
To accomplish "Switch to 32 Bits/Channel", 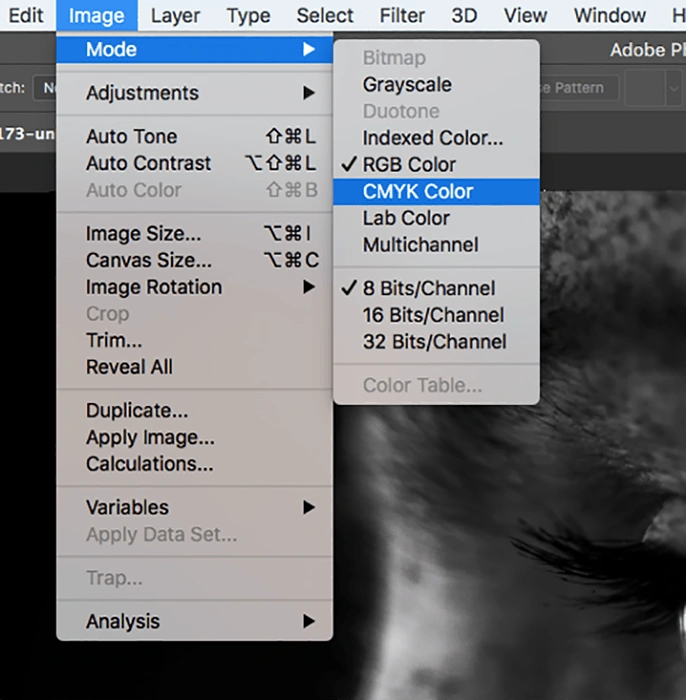I will click(x=434, y=342).
